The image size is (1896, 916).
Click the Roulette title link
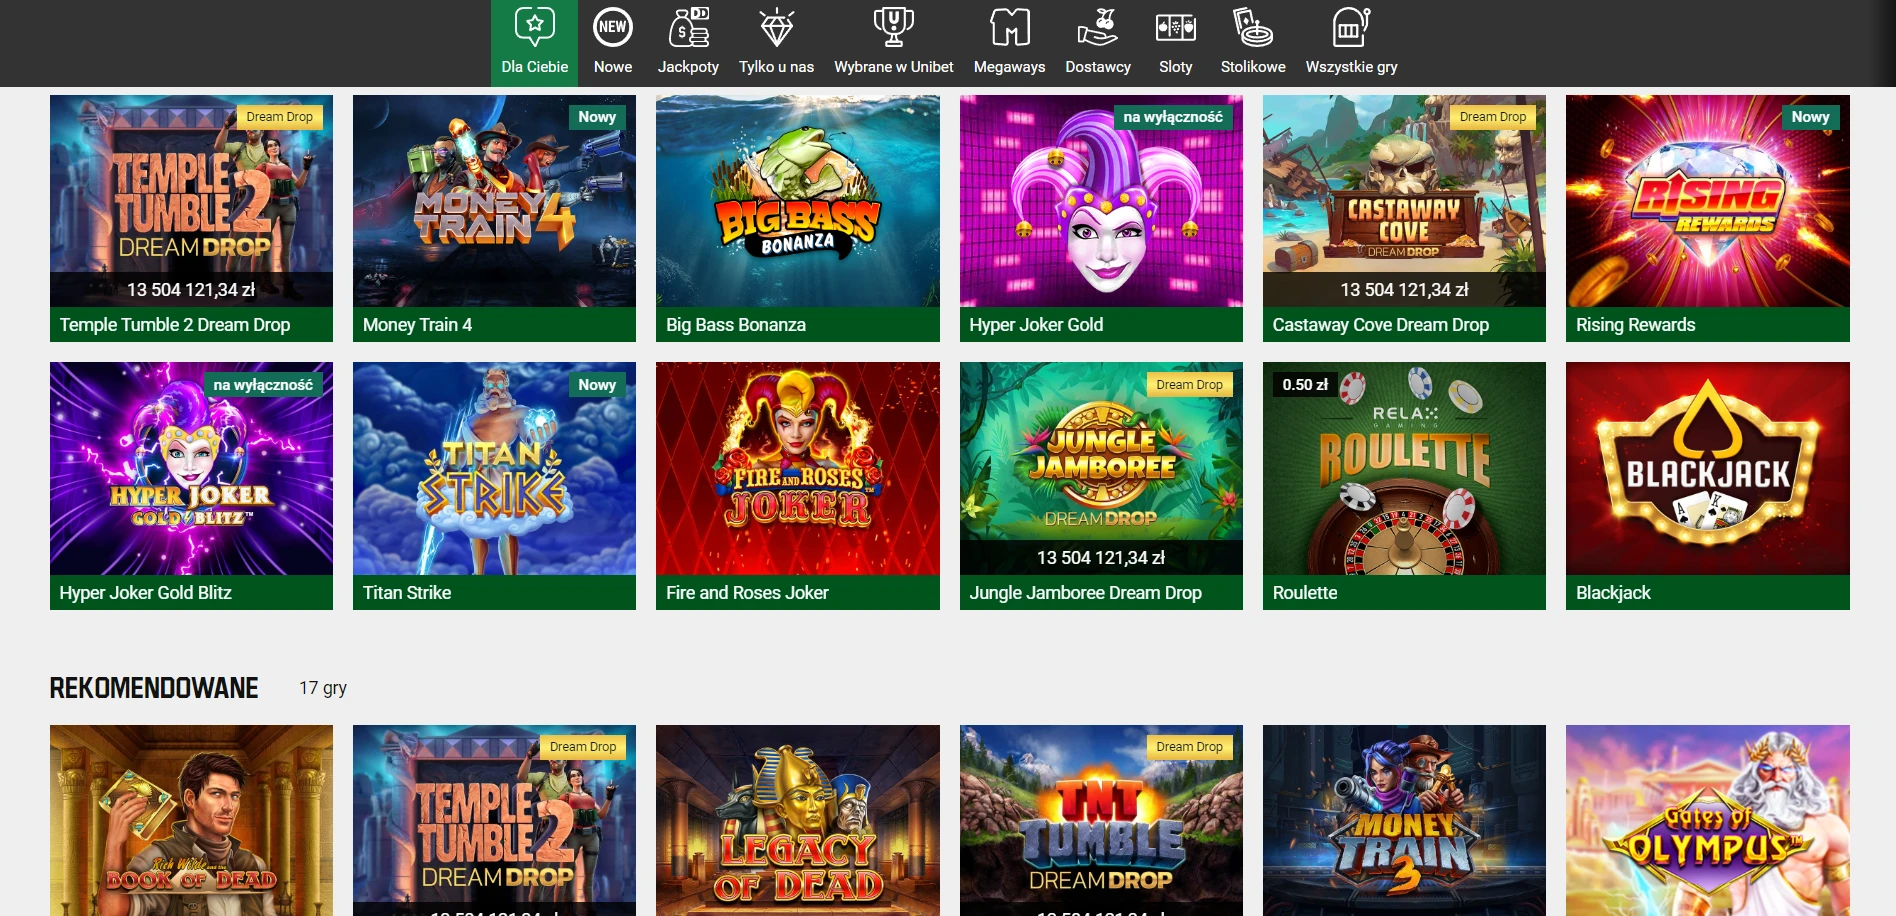point(1304,593)
